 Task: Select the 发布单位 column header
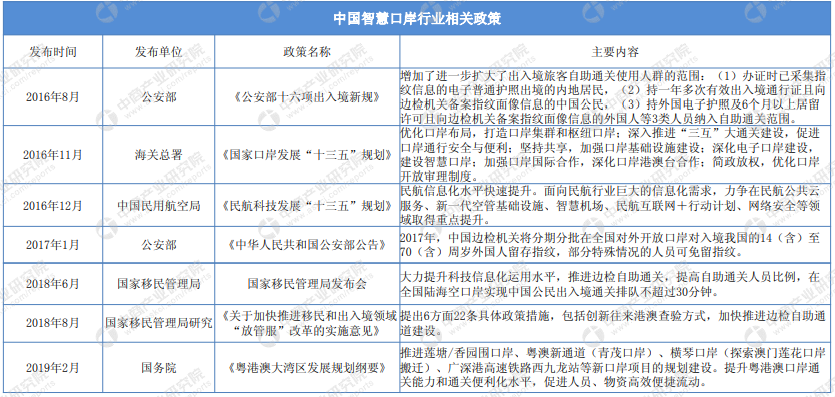158,52
